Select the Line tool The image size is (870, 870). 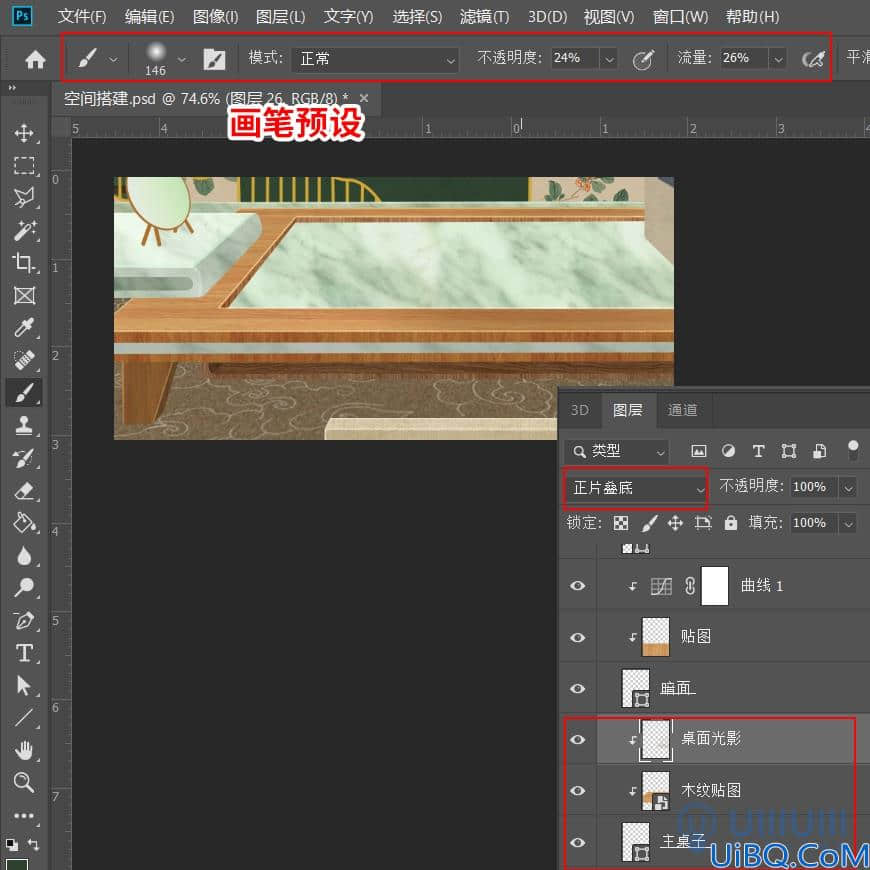(x=24, y=718)
